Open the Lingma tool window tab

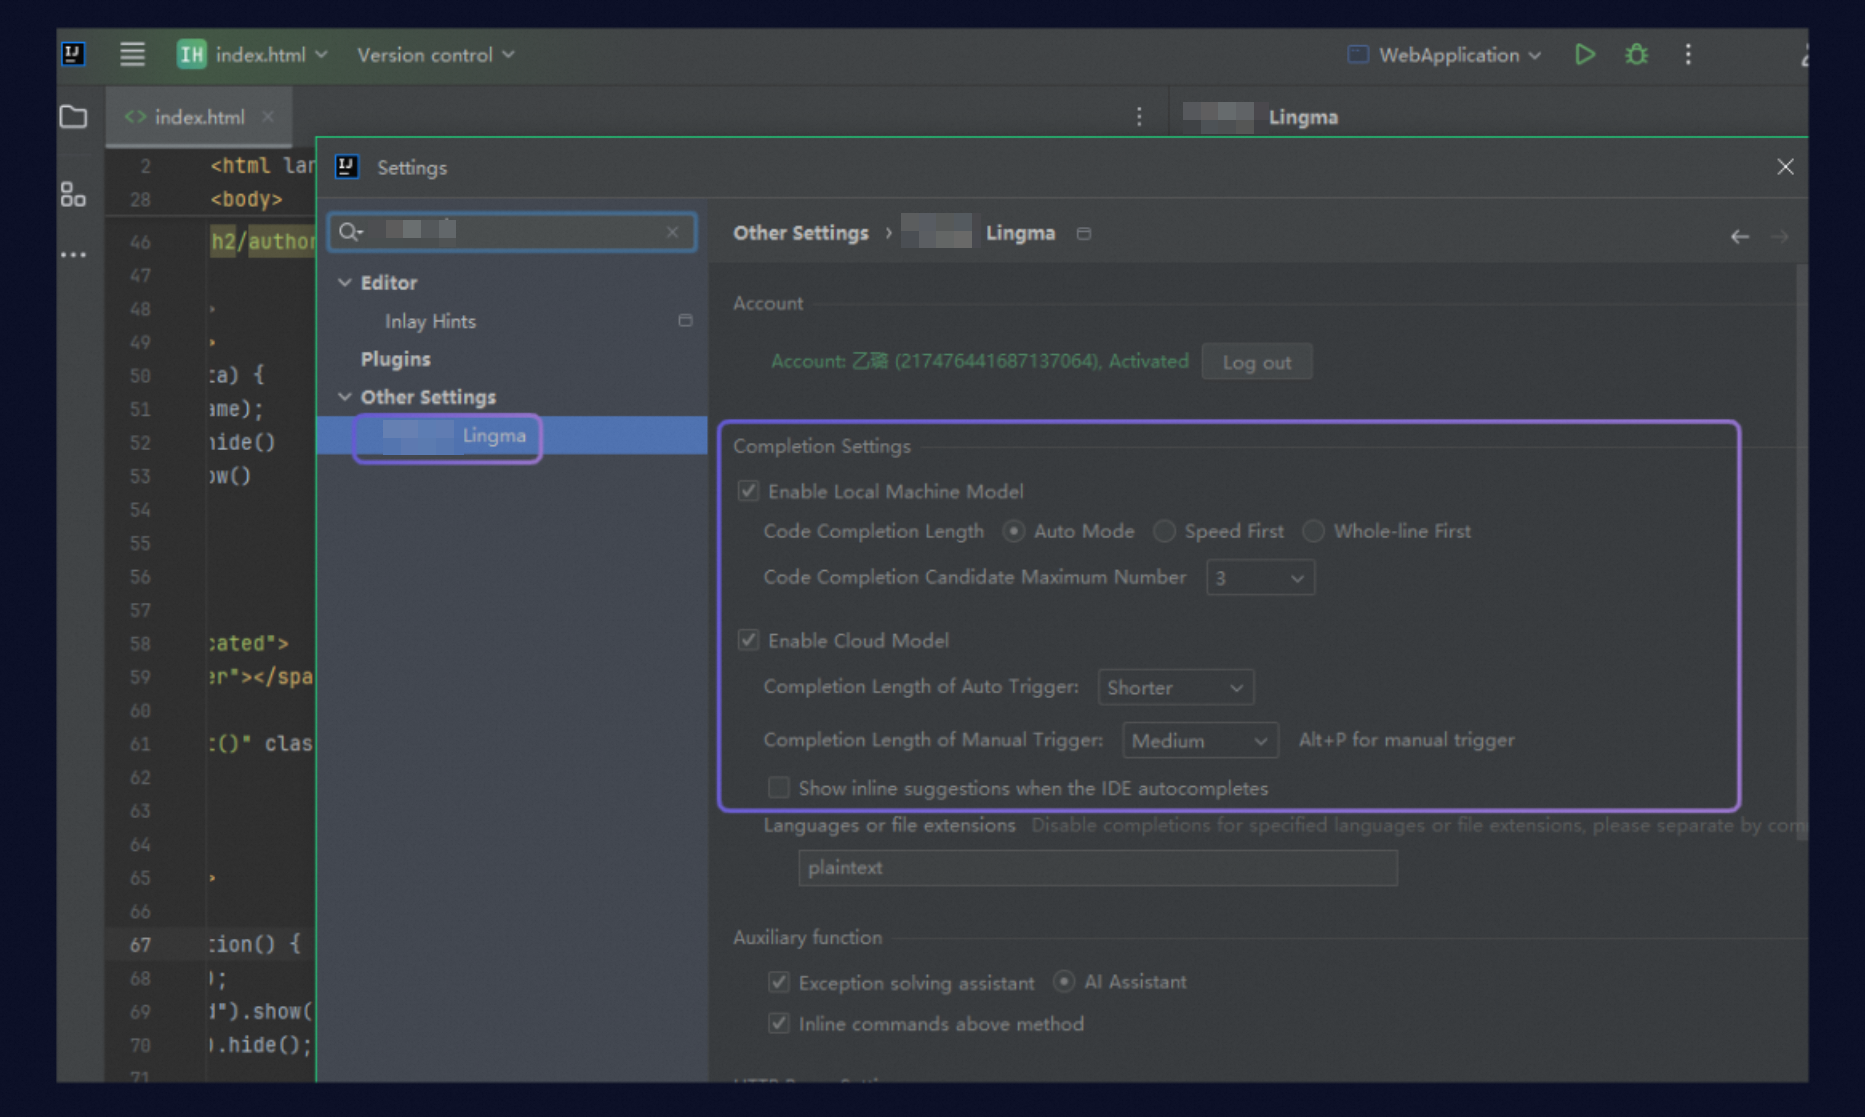pyautogui.click(x=1303, y=117)
